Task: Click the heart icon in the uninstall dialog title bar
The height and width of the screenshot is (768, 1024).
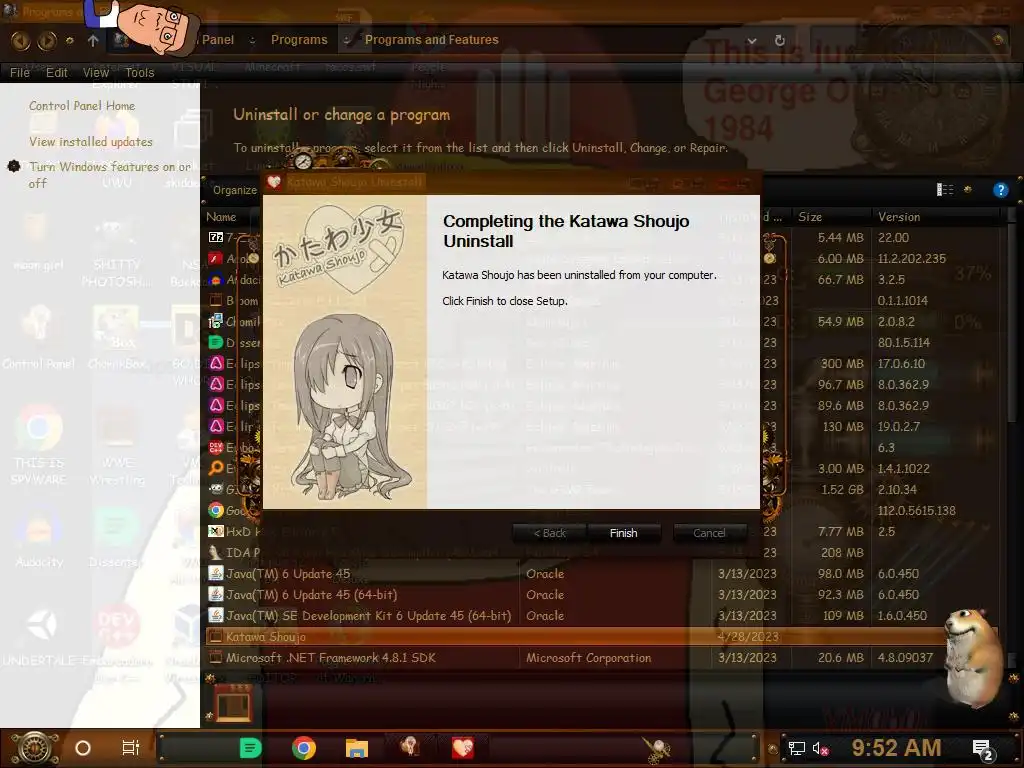Action: point(274,182)
